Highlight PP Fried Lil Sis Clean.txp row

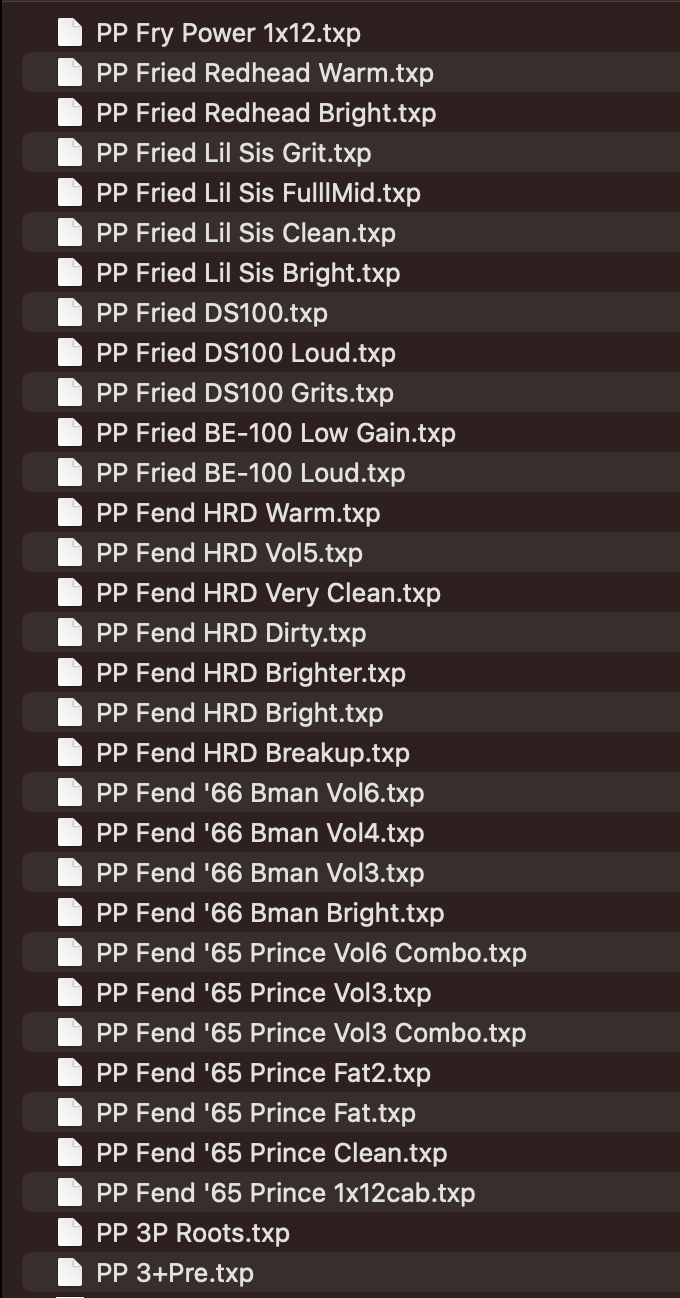tap(246, 233)
